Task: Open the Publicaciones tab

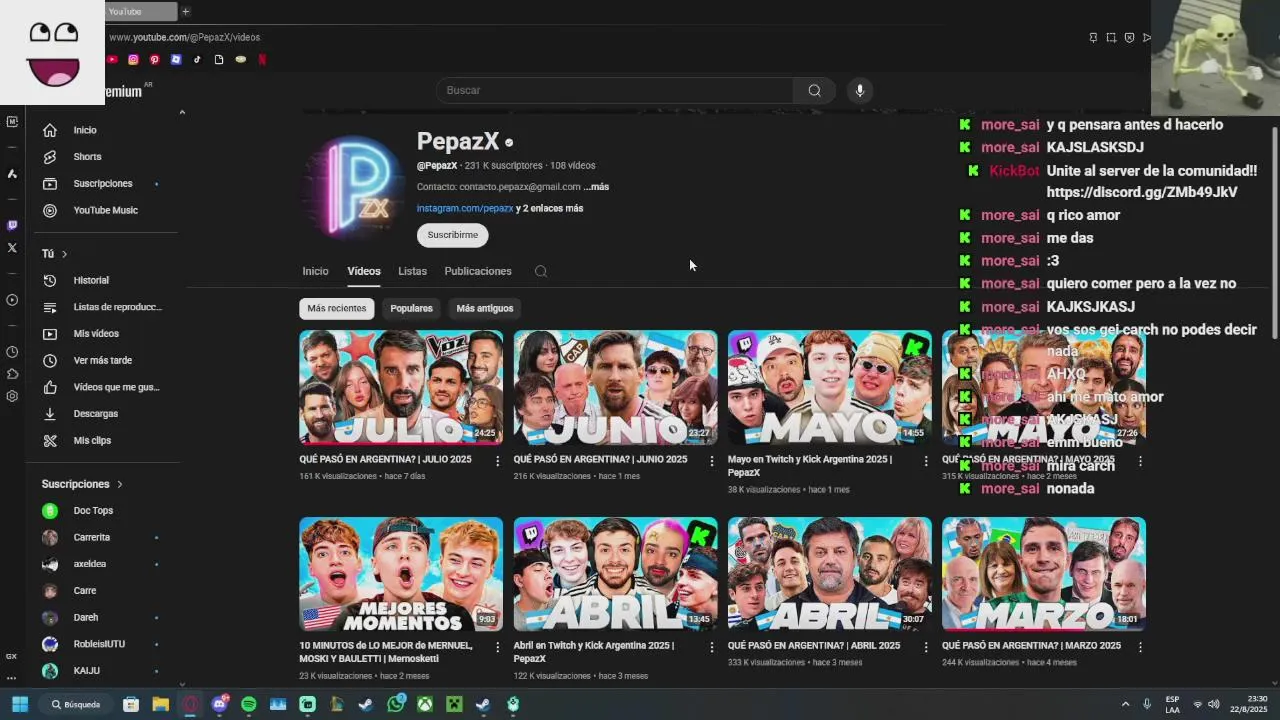Action: 478,271
